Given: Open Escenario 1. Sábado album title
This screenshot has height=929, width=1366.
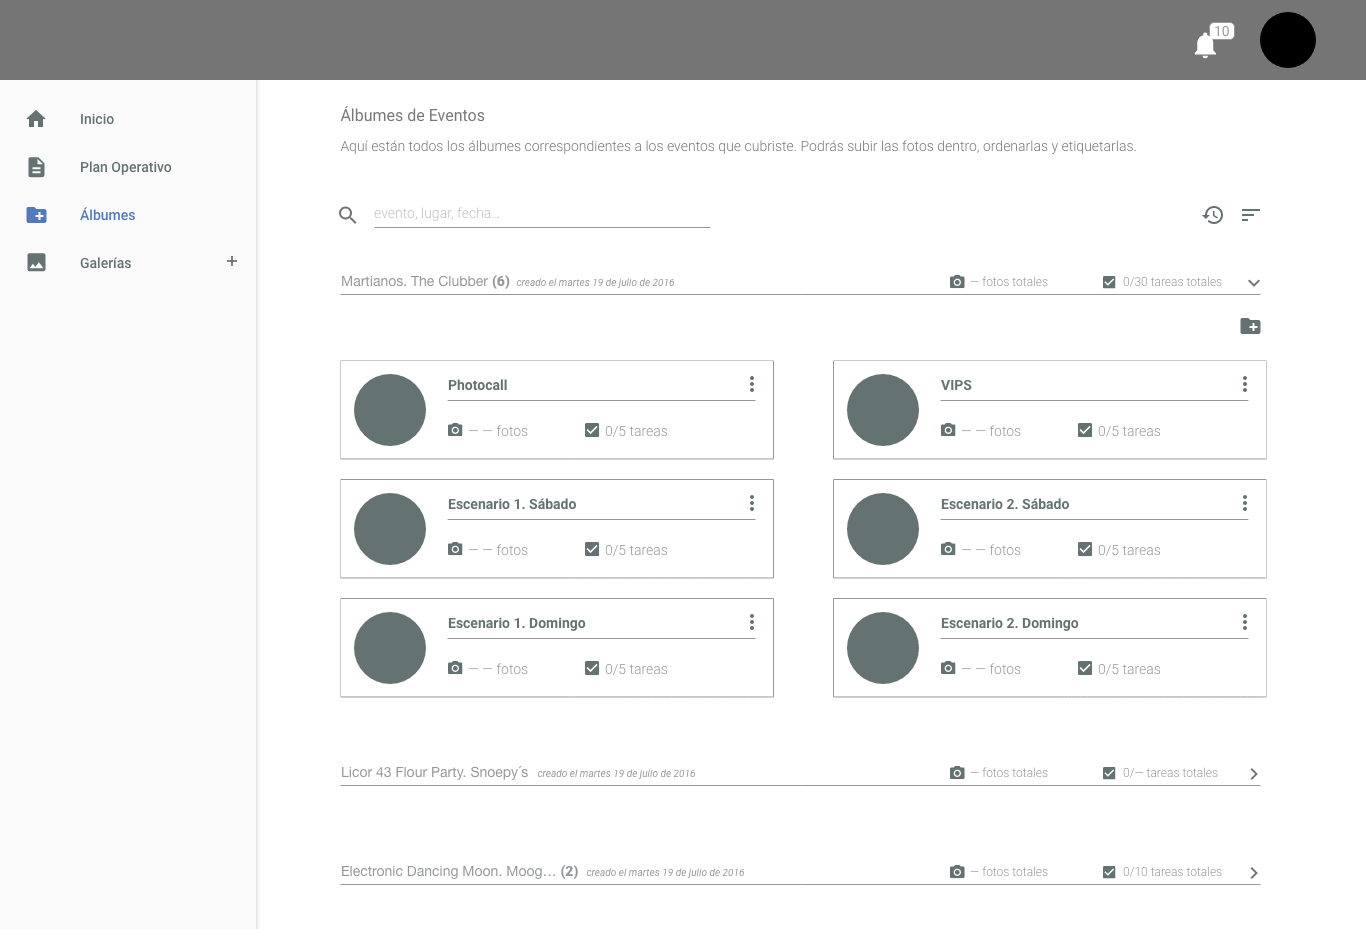Looking at the screenshot, I should pyautogui.click(x=512, y=504).
